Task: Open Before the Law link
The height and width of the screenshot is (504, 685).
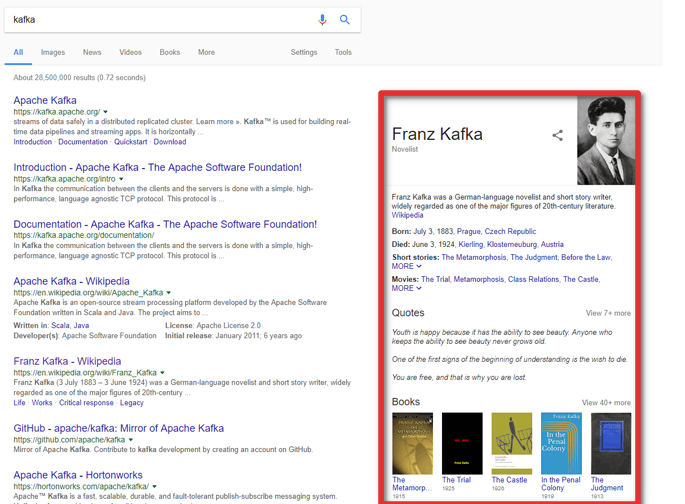Action: (x=586, y=258)
